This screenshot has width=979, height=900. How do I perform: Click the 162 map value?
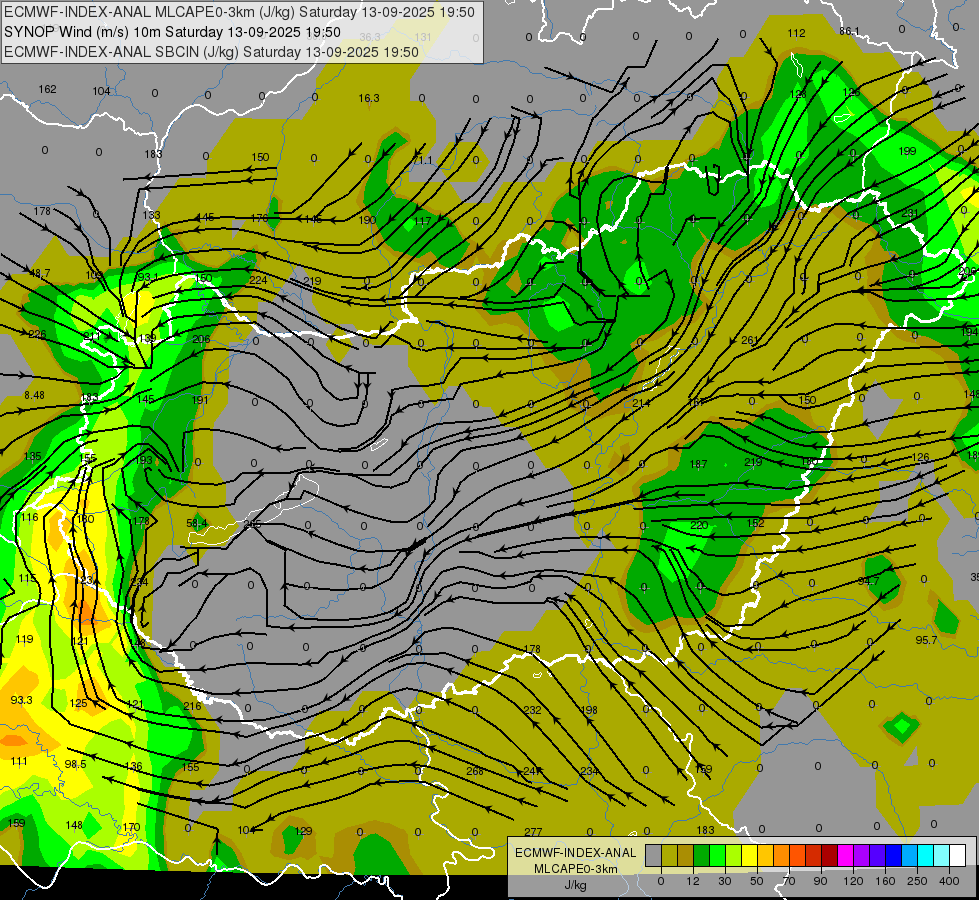47,89
